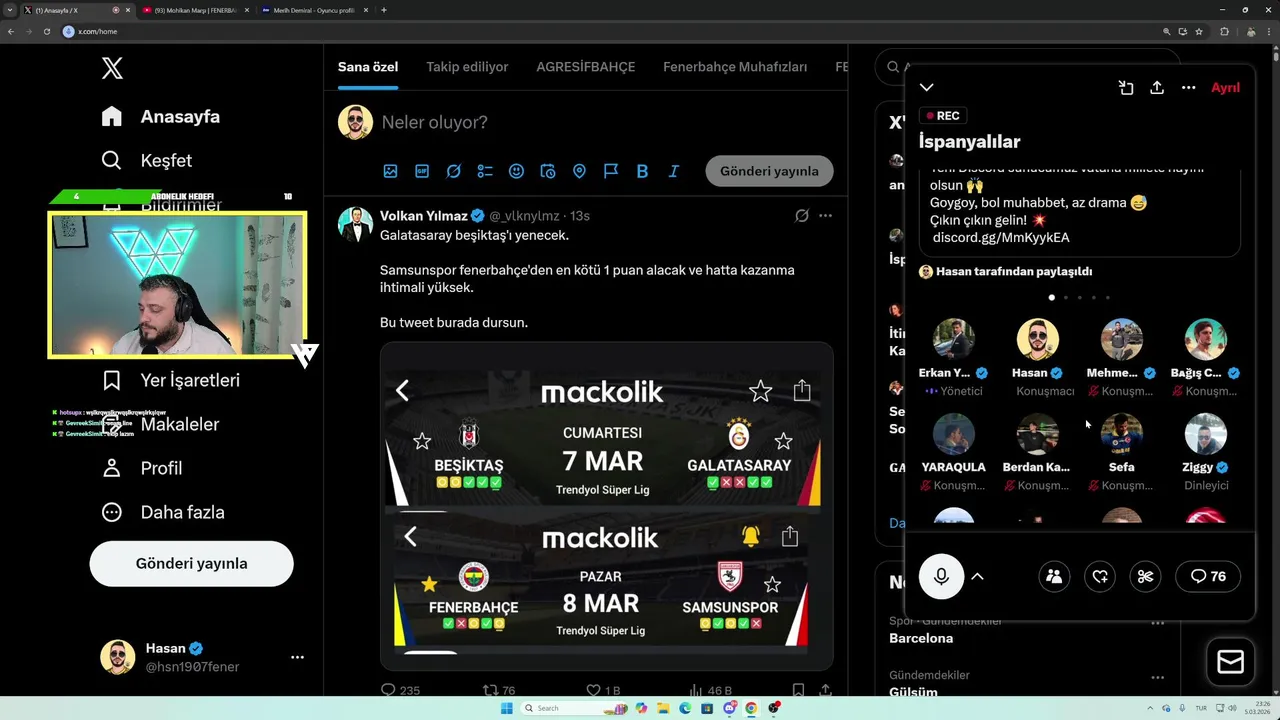
Task: Switch to Mohikan Marşı YouTube tab
Action: [194, 10]
